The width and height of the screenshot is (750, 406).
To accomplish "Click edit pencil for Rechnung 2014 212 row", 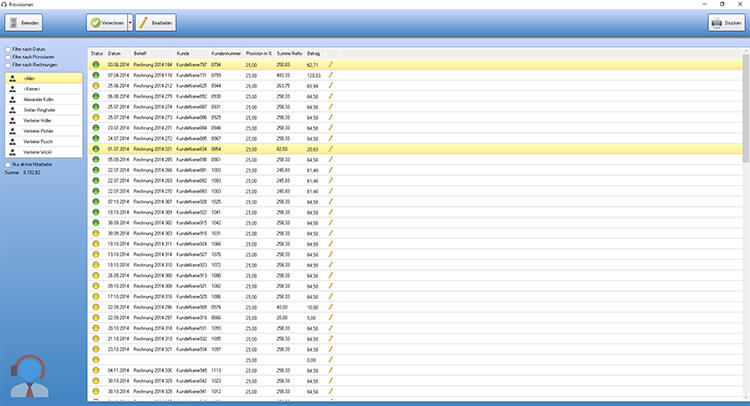I will coord(331,86).
